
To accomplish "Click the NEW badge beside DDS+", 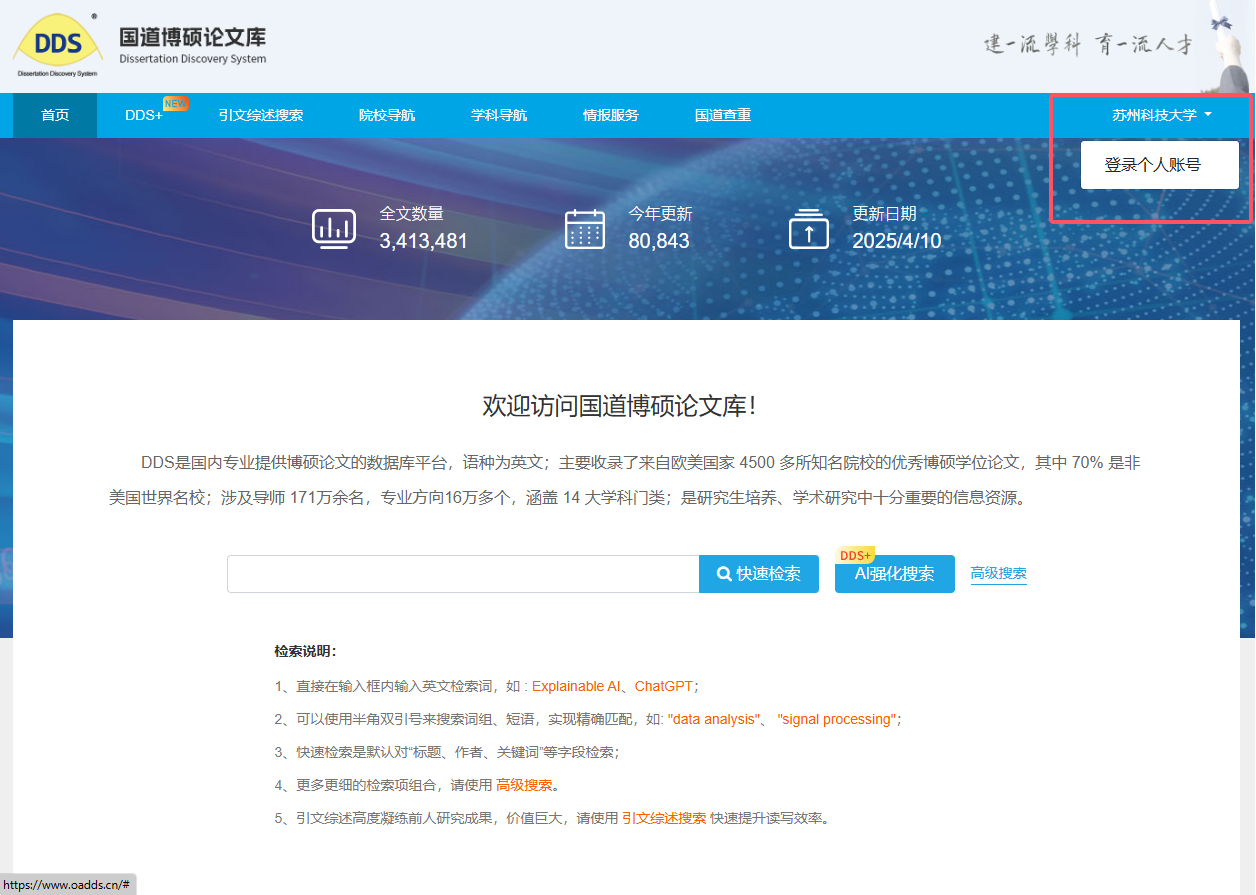I will pyautogui.click(x=176, y=103).
